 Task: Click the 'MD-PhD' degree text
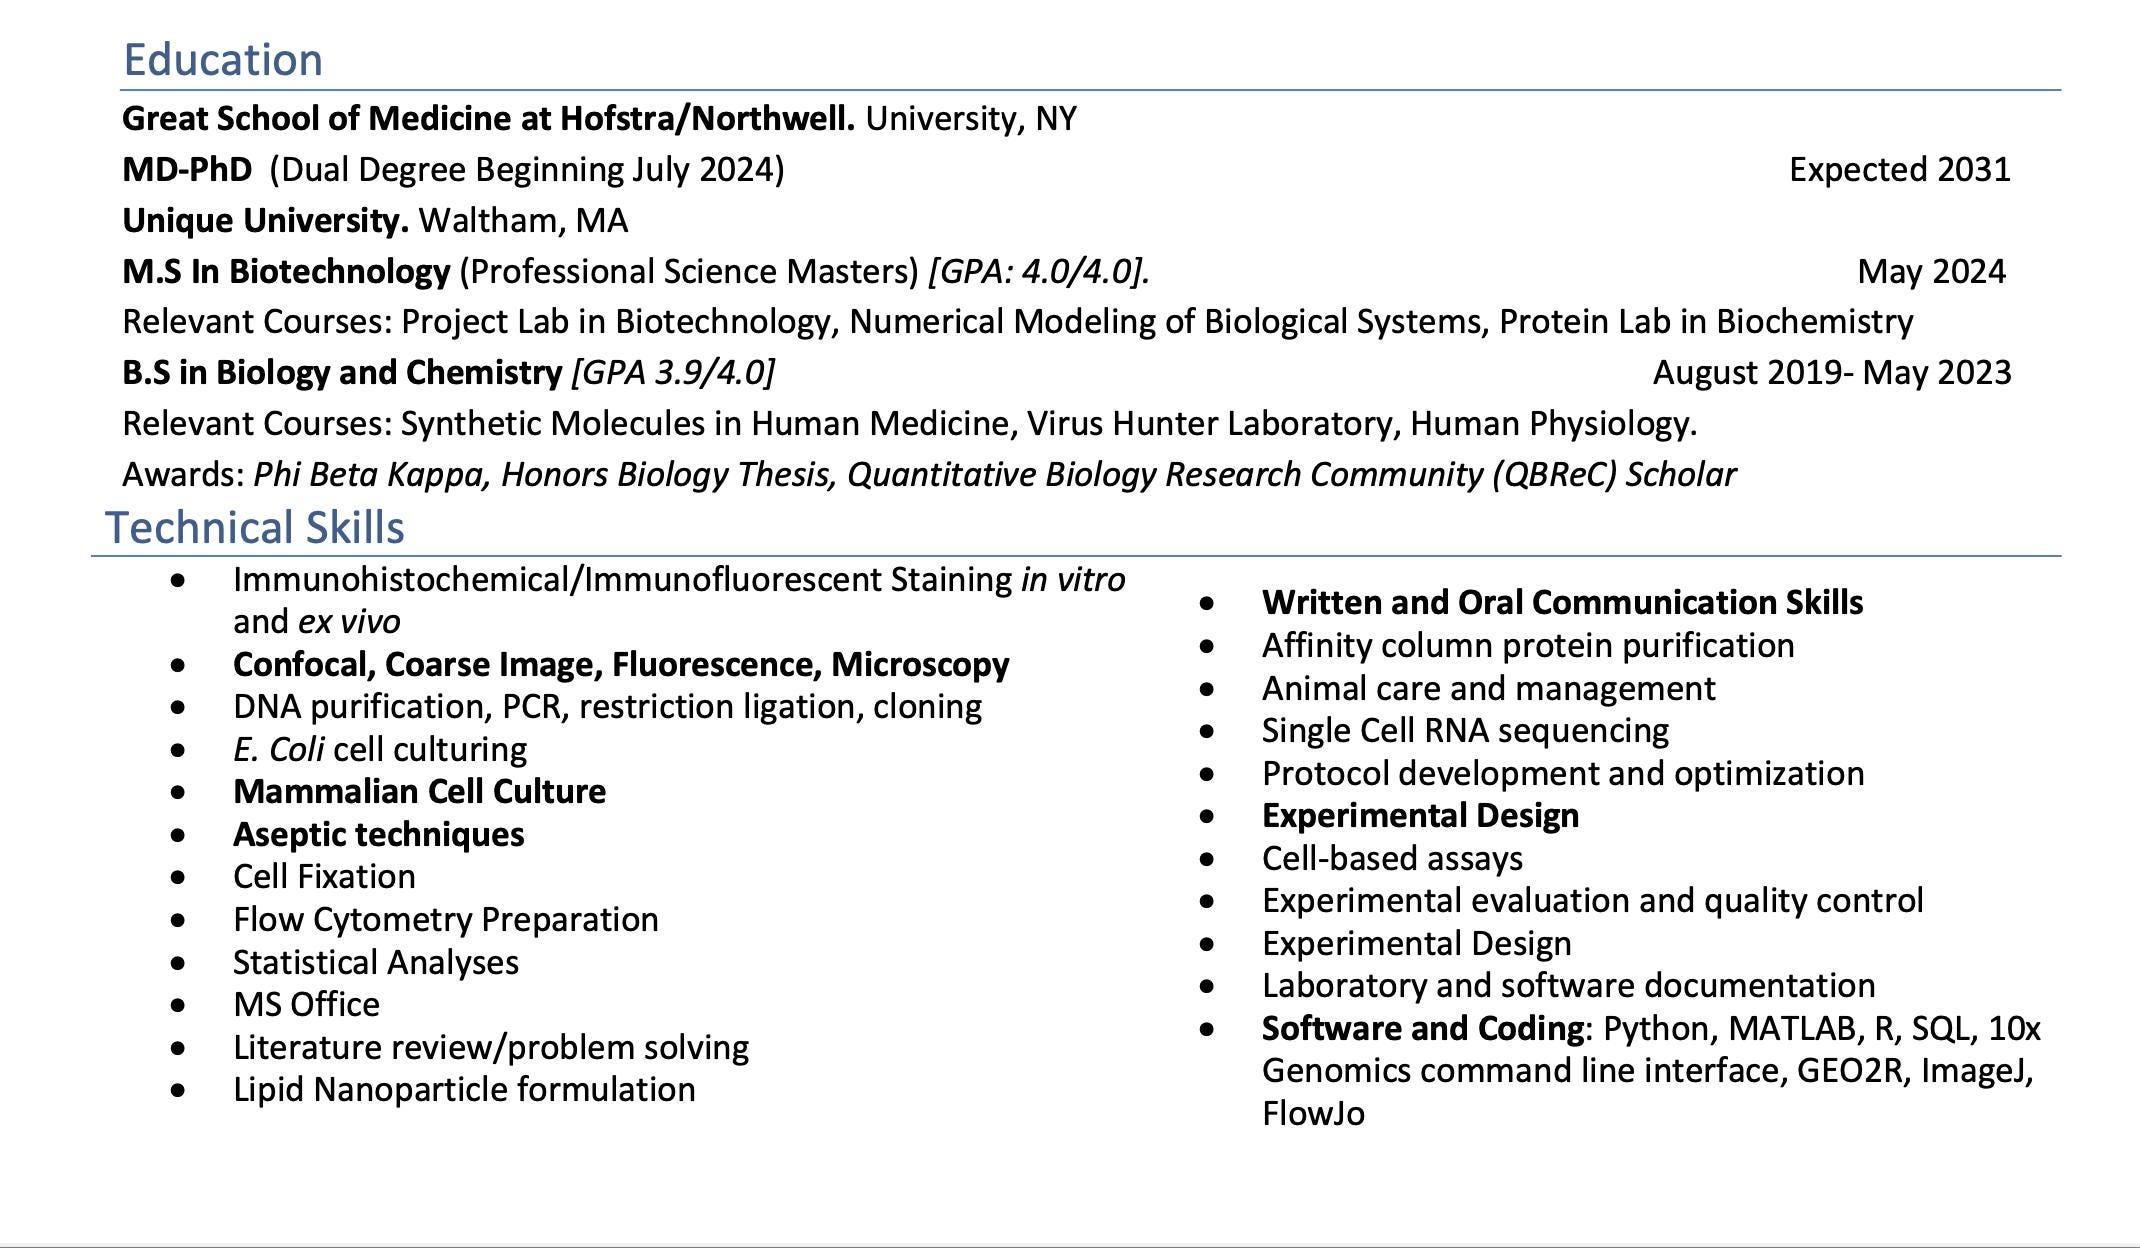[187, 169]
